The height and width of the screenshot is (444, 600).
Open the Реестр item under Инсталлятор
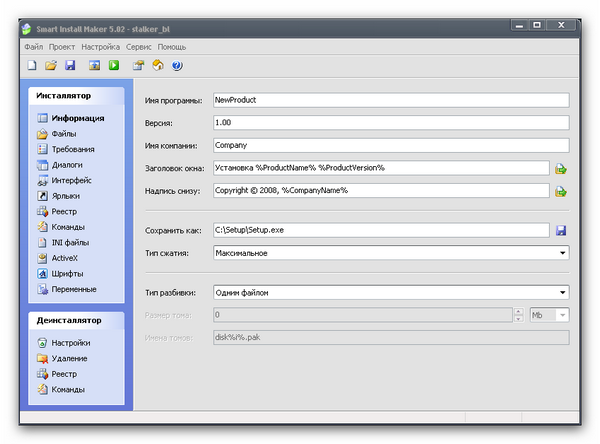(x=65, y=212)
